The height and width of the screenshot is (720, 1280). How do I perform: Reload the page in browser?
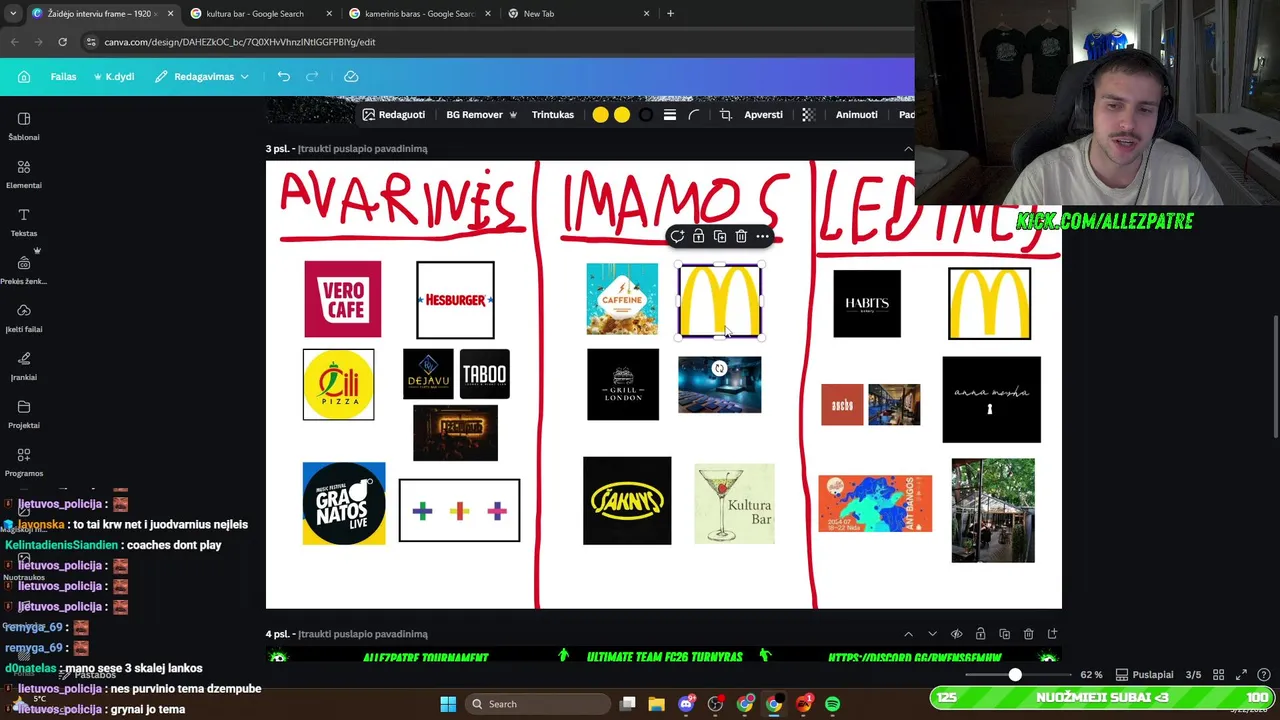coord(62,42)
